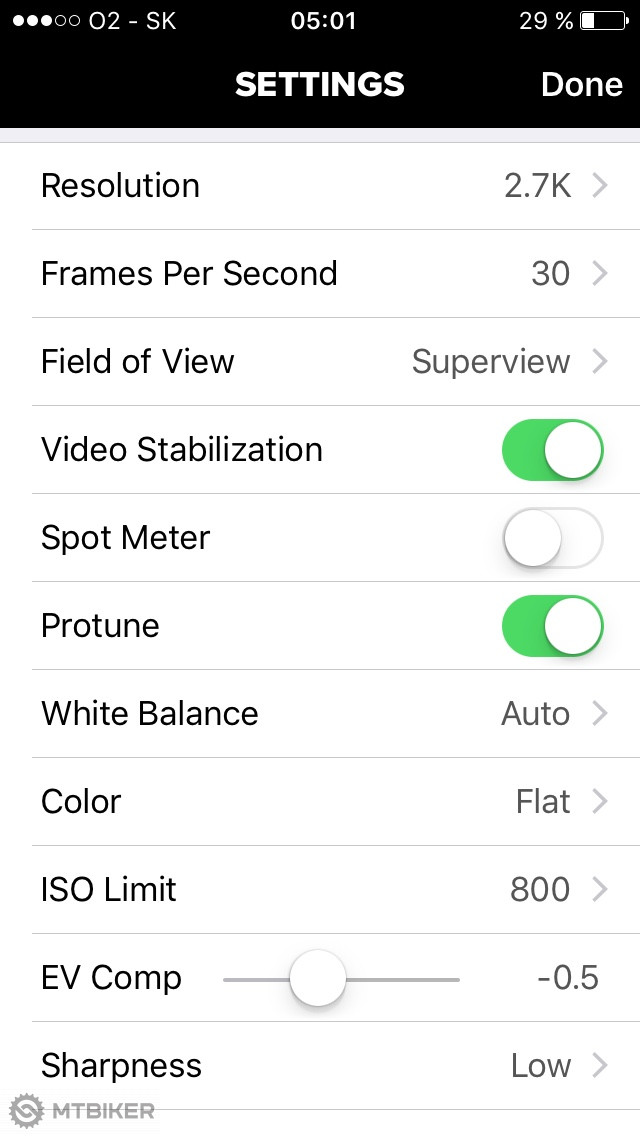
Task: Click the EV Comp slider knob
Action: [x=318, y=978]
